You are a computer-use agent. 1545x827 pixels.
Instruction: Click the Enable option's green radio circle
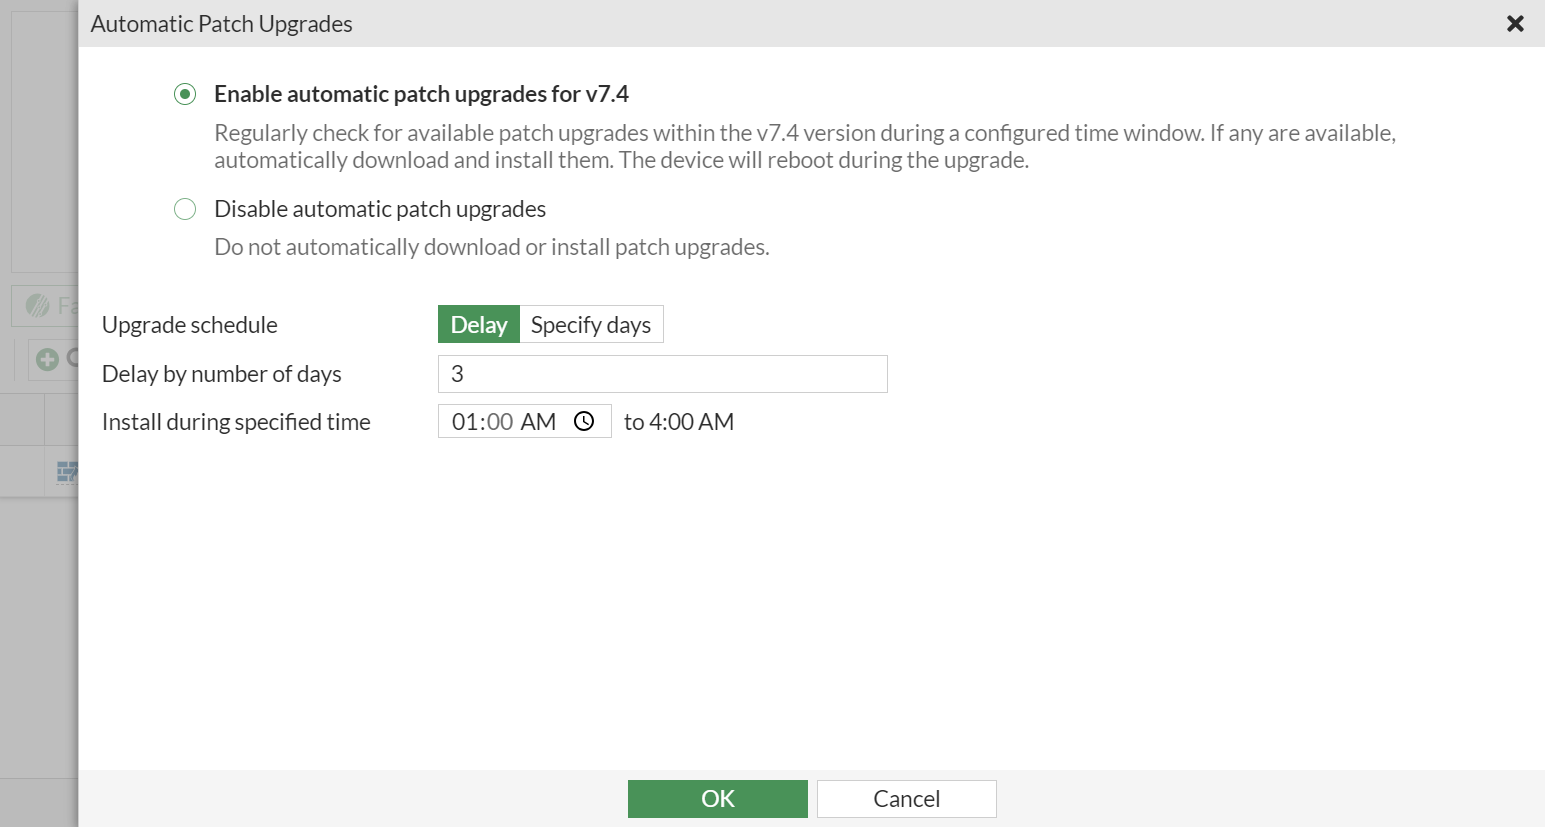[185, 93]
